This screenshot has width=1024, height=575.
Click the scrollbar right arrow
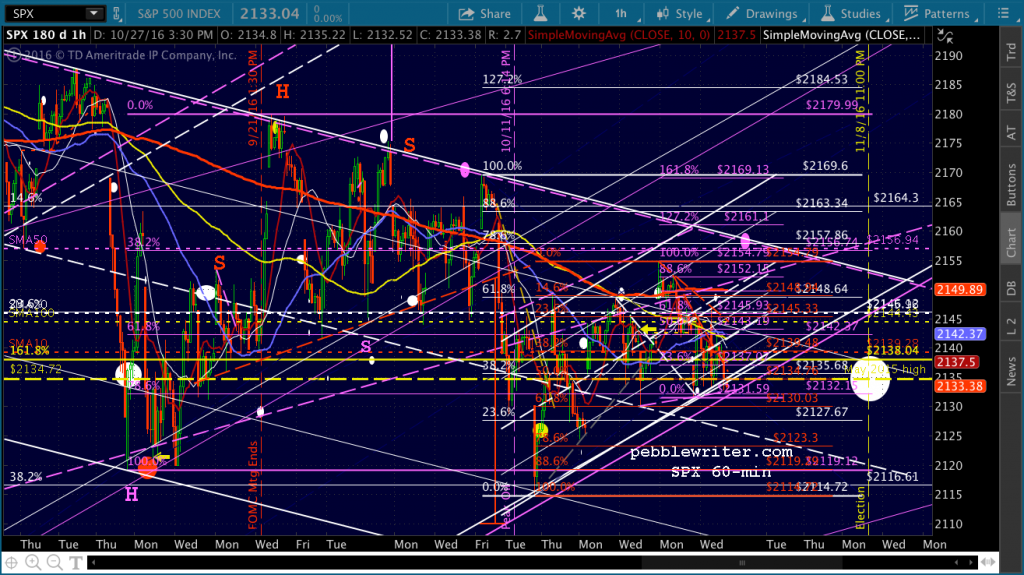point(969,562)
